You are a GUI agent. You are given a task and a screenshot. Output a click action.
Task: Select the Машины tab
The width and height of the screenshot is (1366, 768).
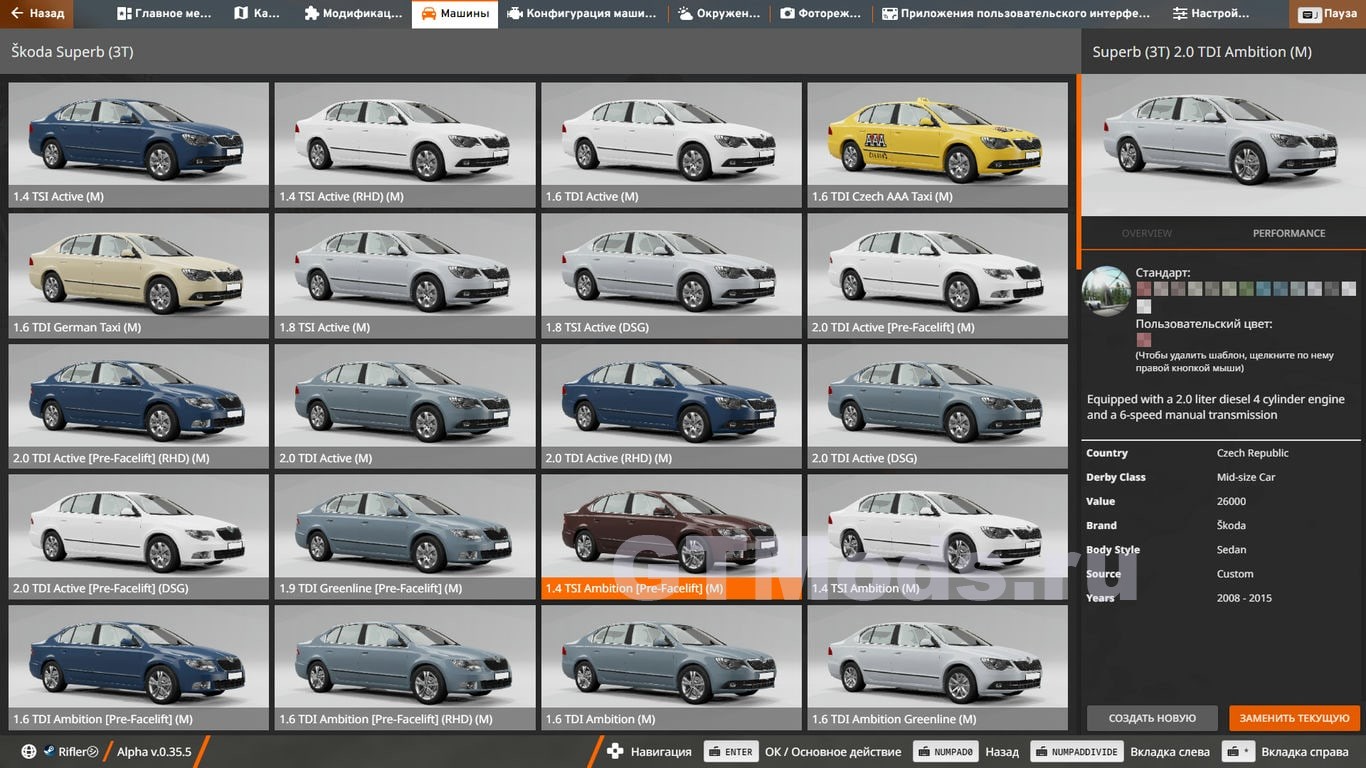coord(455,14)
